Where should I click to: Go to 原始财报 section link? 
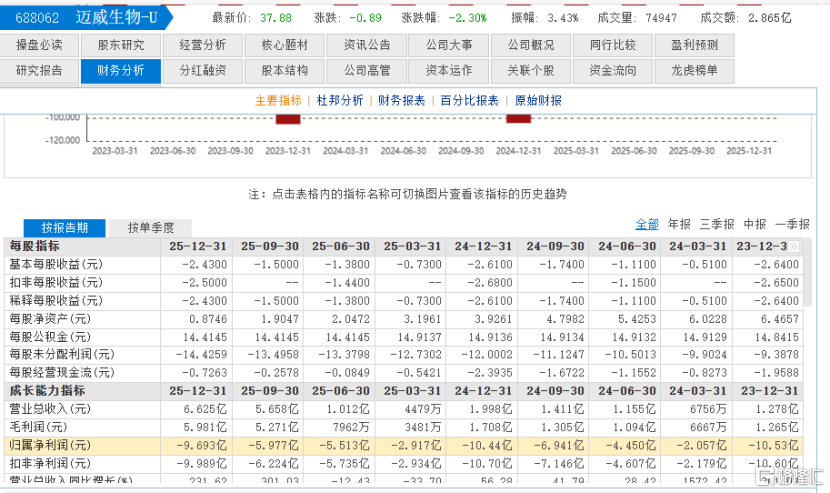(538, 101)
